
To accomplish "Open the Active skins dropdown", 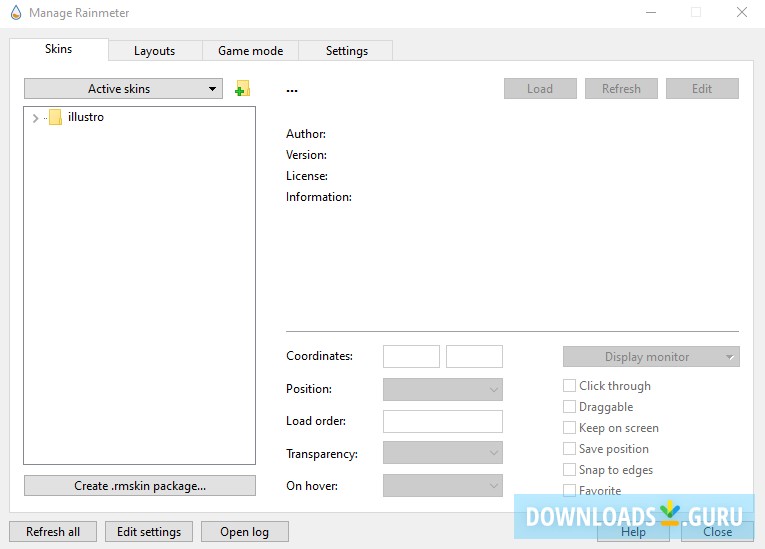I will (x=123, y=89).
